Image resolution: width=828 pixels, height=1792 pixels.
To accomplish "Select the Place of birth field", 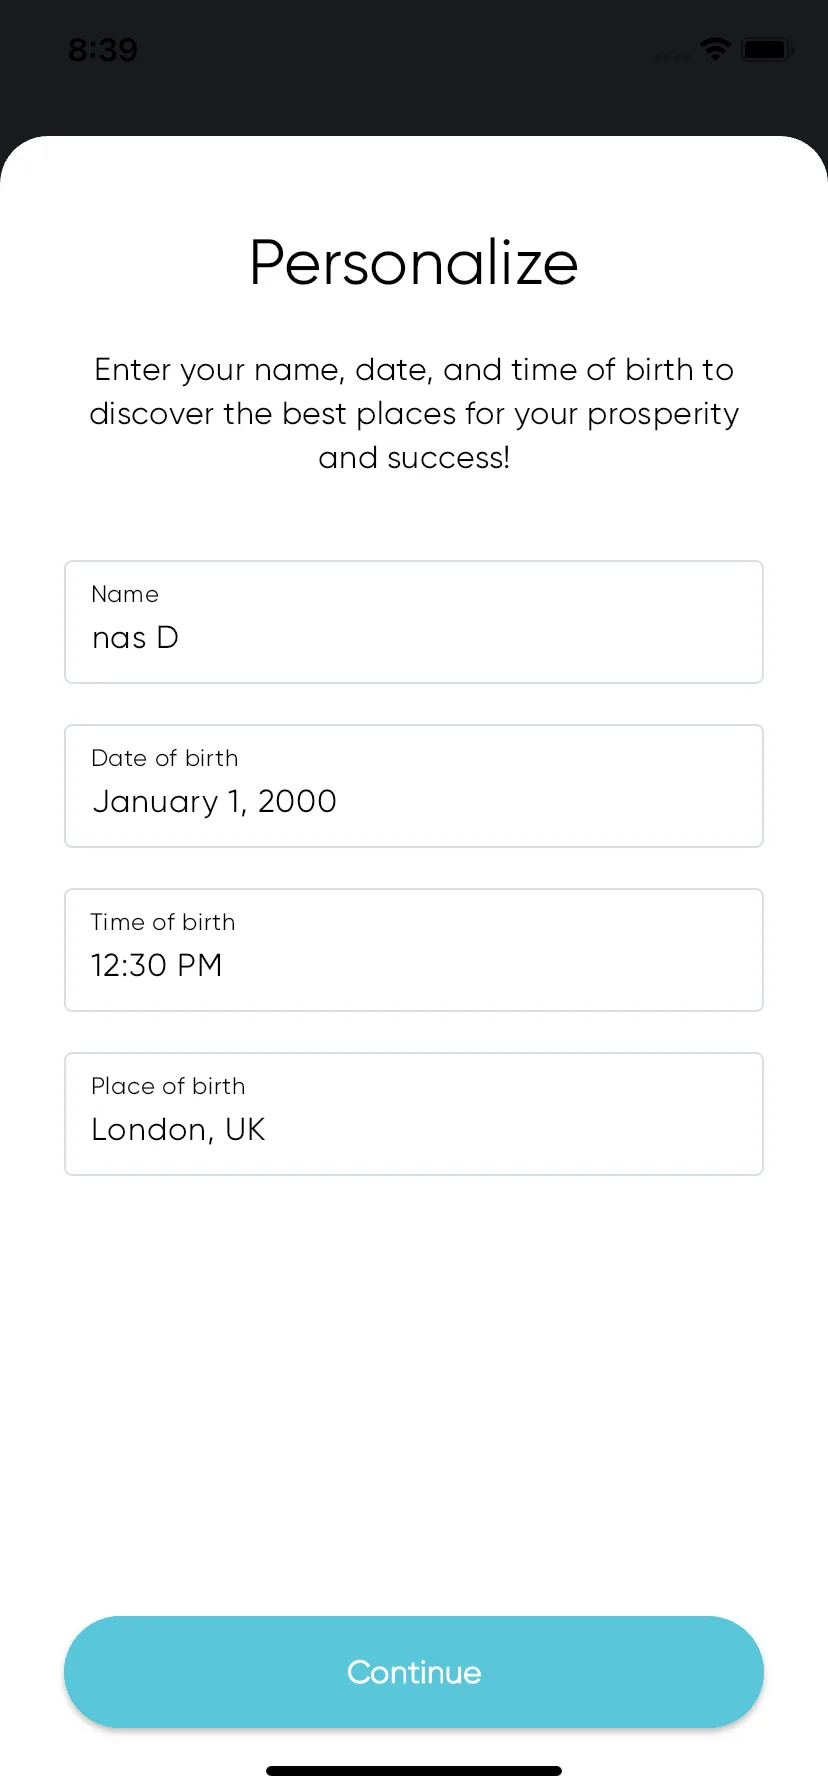I will click(414, 1114).
